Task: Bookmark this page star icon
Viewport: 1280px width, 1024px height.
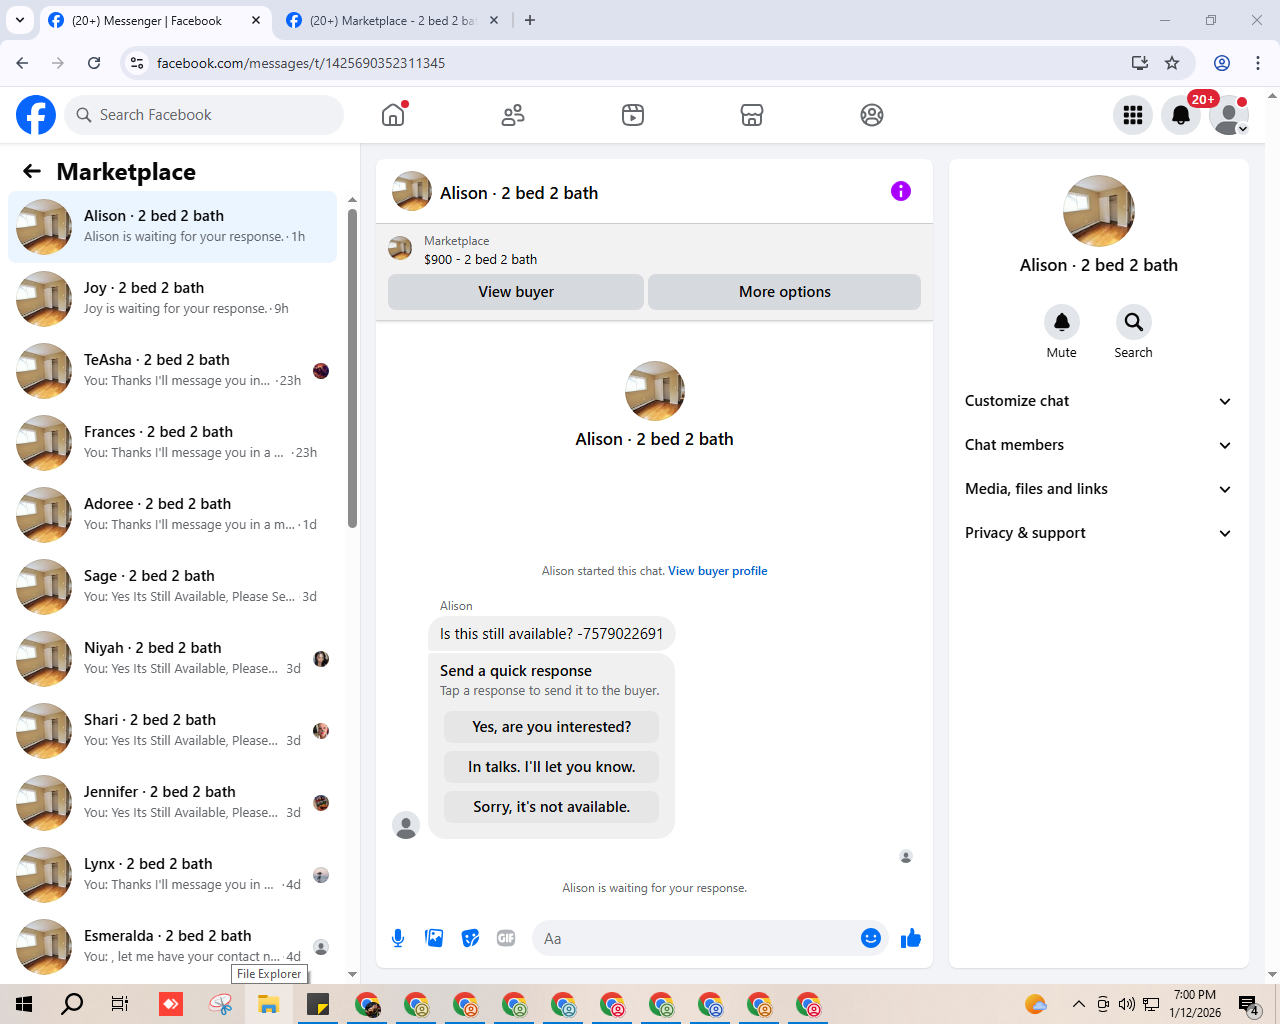Action: [x=1172, y=63]
